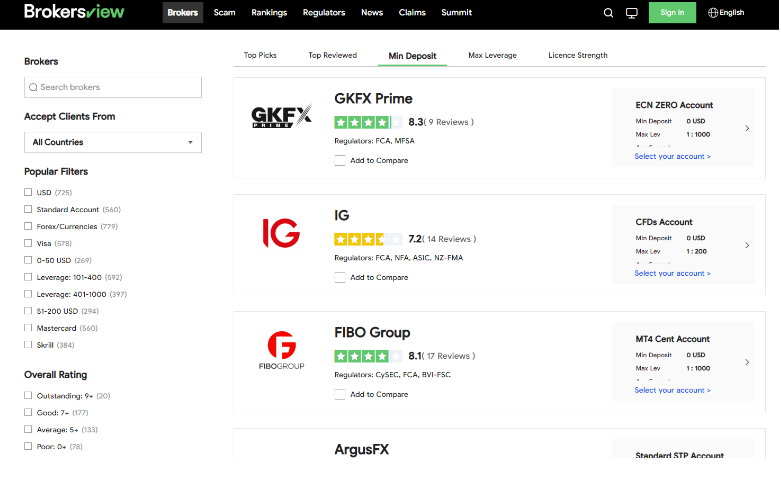The height and width of the screenshot is (479, 781).
Task: Check the Forex/Currencies filter
Action: pos(28,226)
